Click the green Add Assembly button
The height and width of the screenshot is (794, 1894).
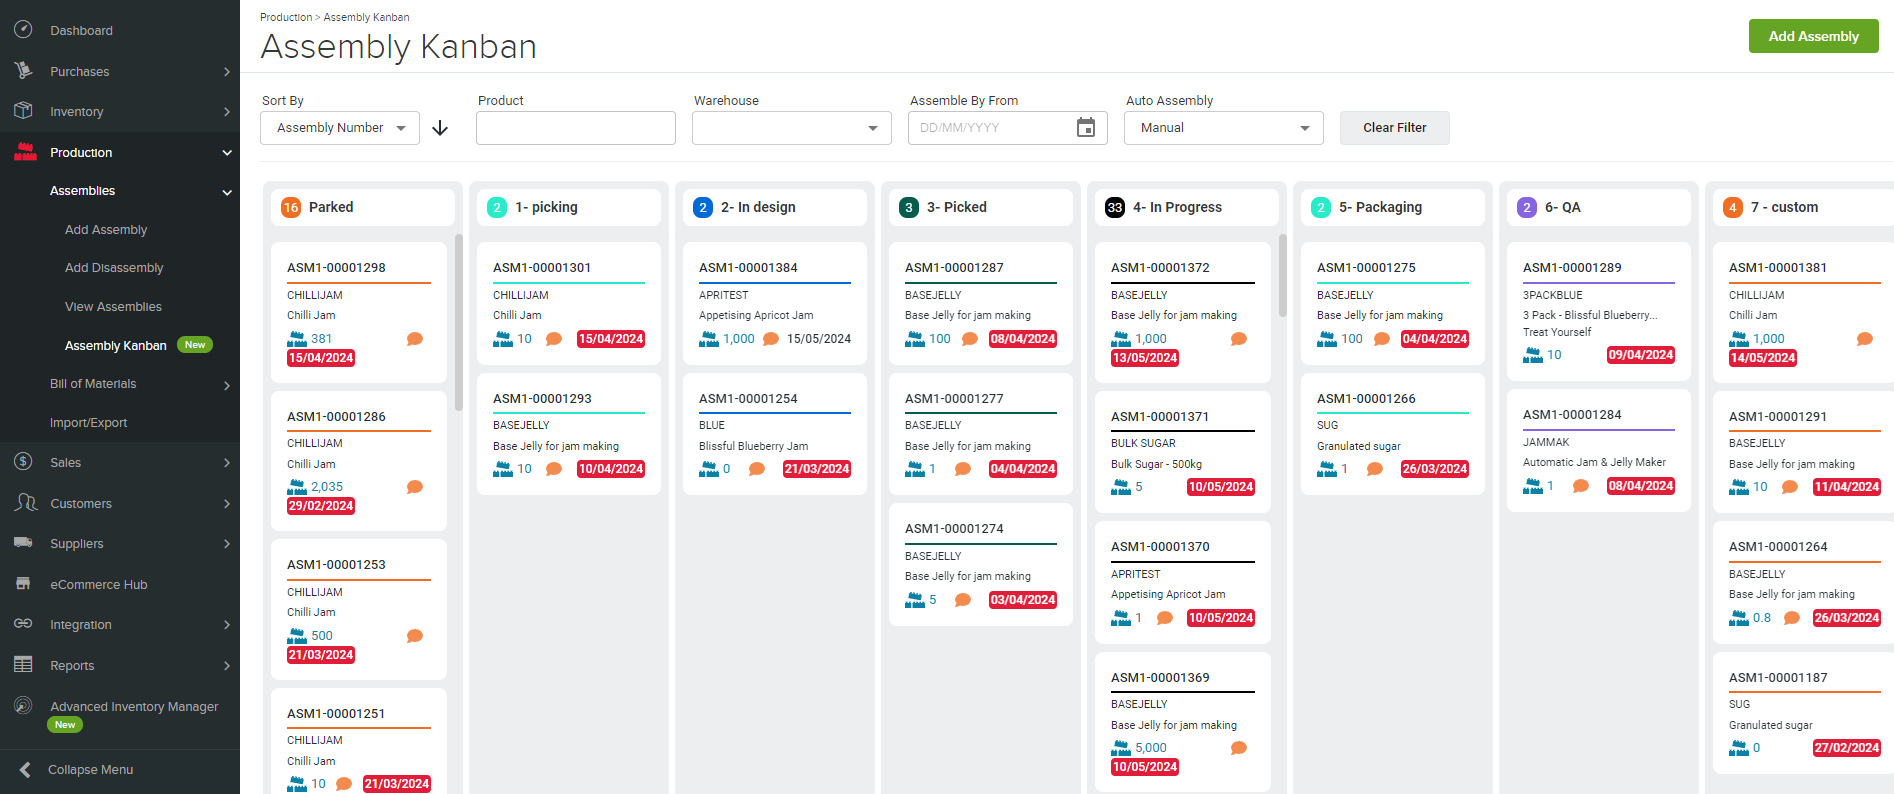1813,36
